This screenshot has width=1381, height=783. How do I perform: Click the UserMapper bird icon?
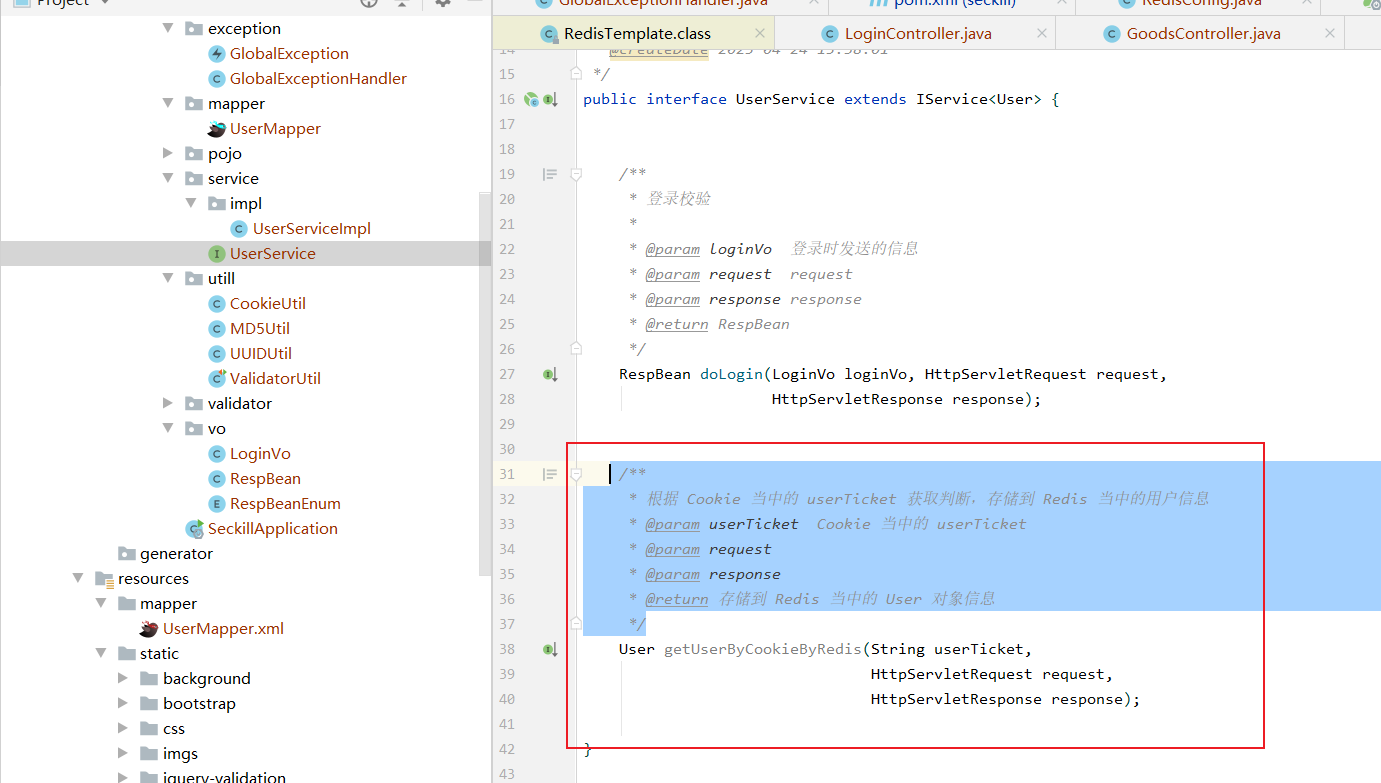coord(216,128)
